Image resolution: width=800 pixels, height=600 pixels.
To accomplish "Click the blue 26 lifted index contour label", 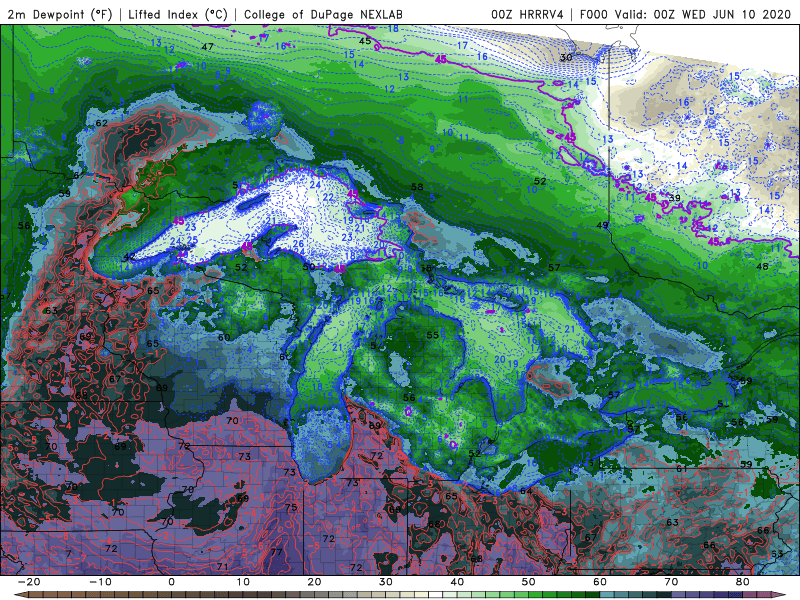I will point(298,244).
